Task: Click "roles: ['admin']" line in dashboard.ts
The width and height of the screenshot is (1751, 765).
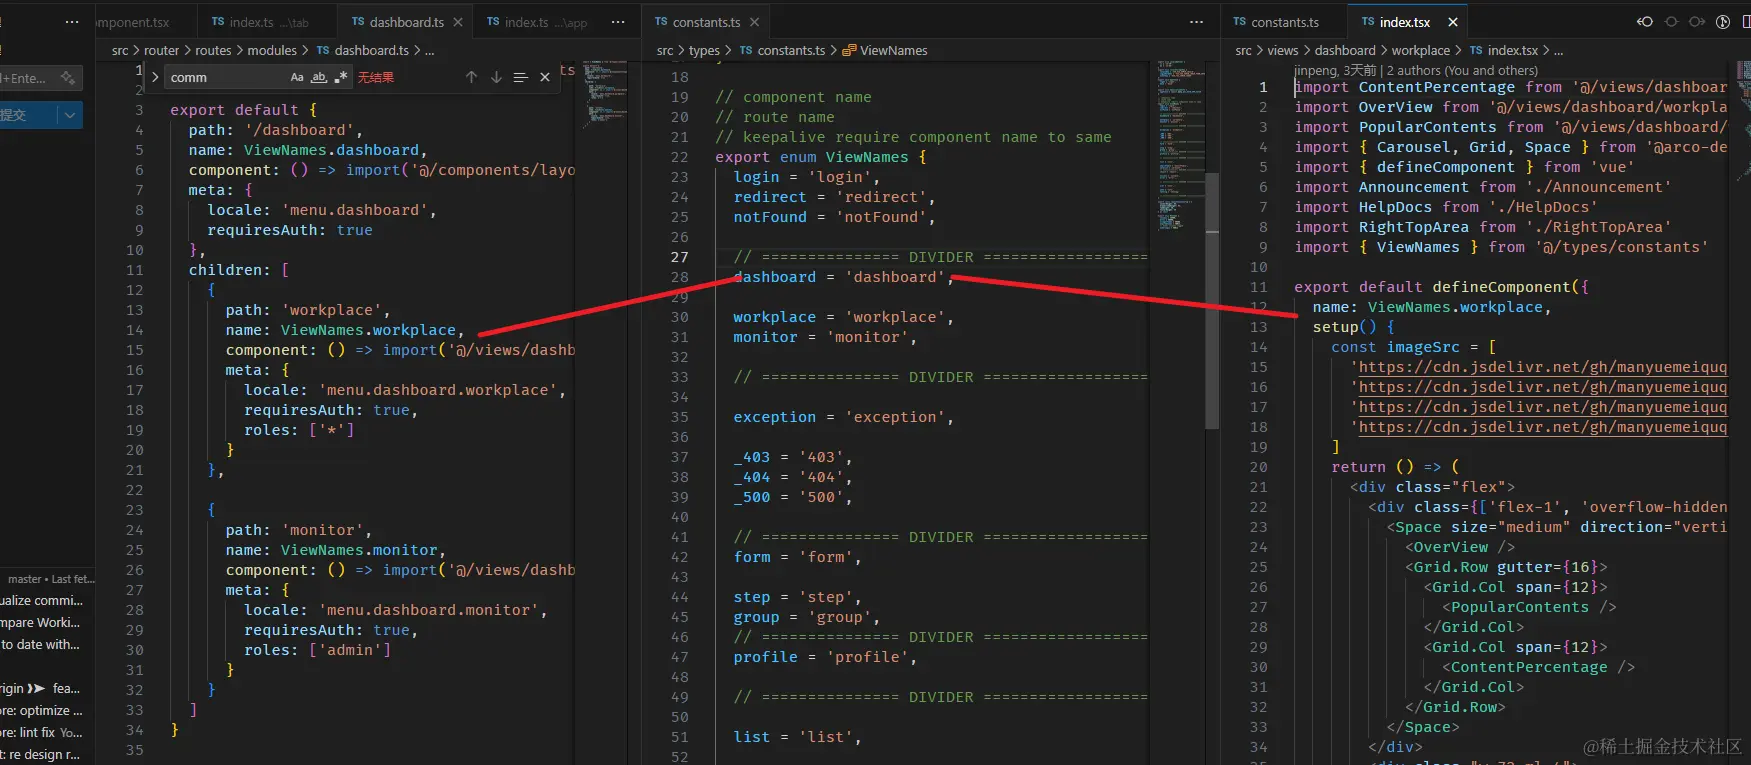Action: coord(317,650)
